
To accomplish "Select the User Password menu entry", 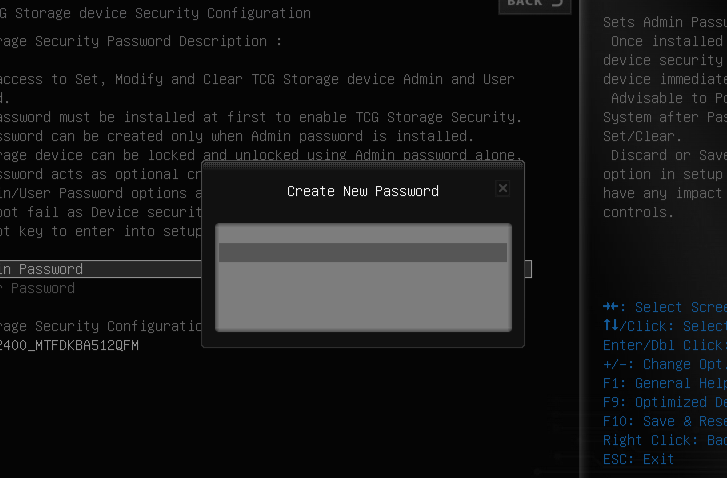I will (38, 288).
